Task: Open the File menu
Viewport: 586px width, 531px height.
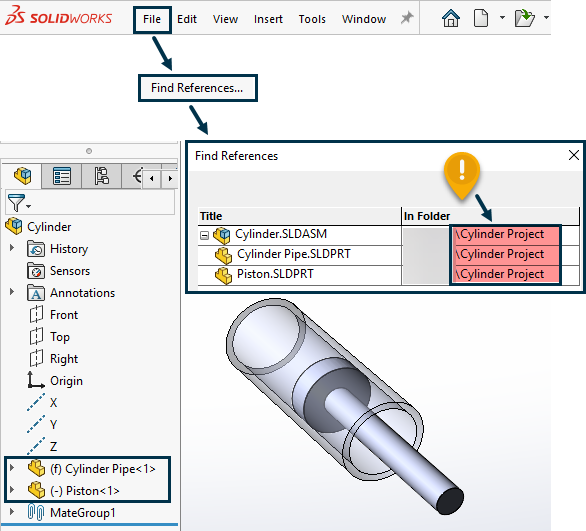Action: click(x=152, y=19)
